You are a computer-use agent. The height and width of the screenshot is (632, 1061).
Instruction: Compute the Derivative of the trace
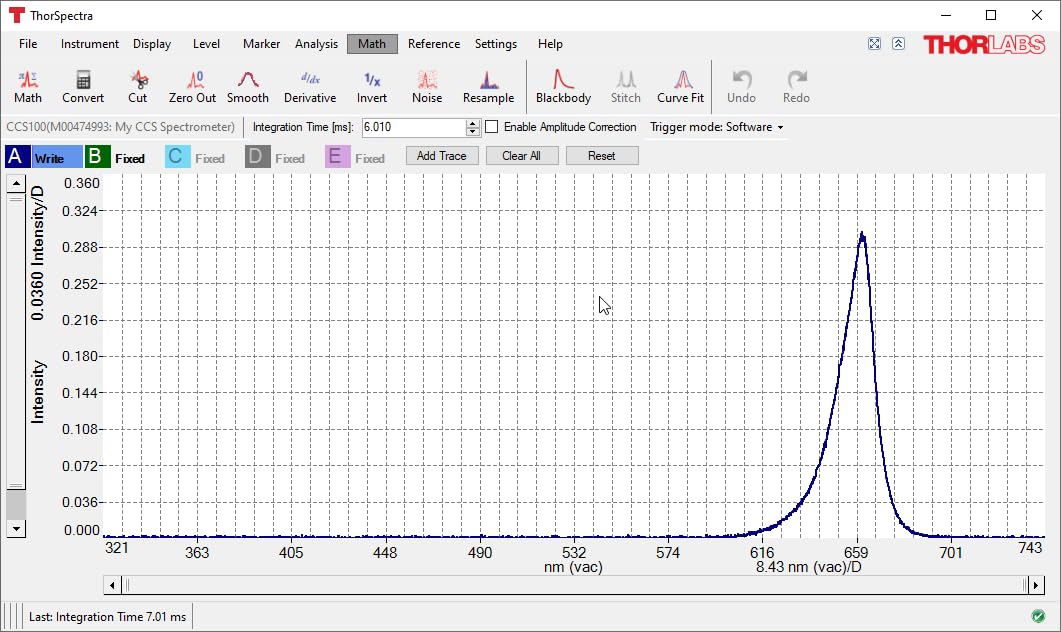pos(310,87)
